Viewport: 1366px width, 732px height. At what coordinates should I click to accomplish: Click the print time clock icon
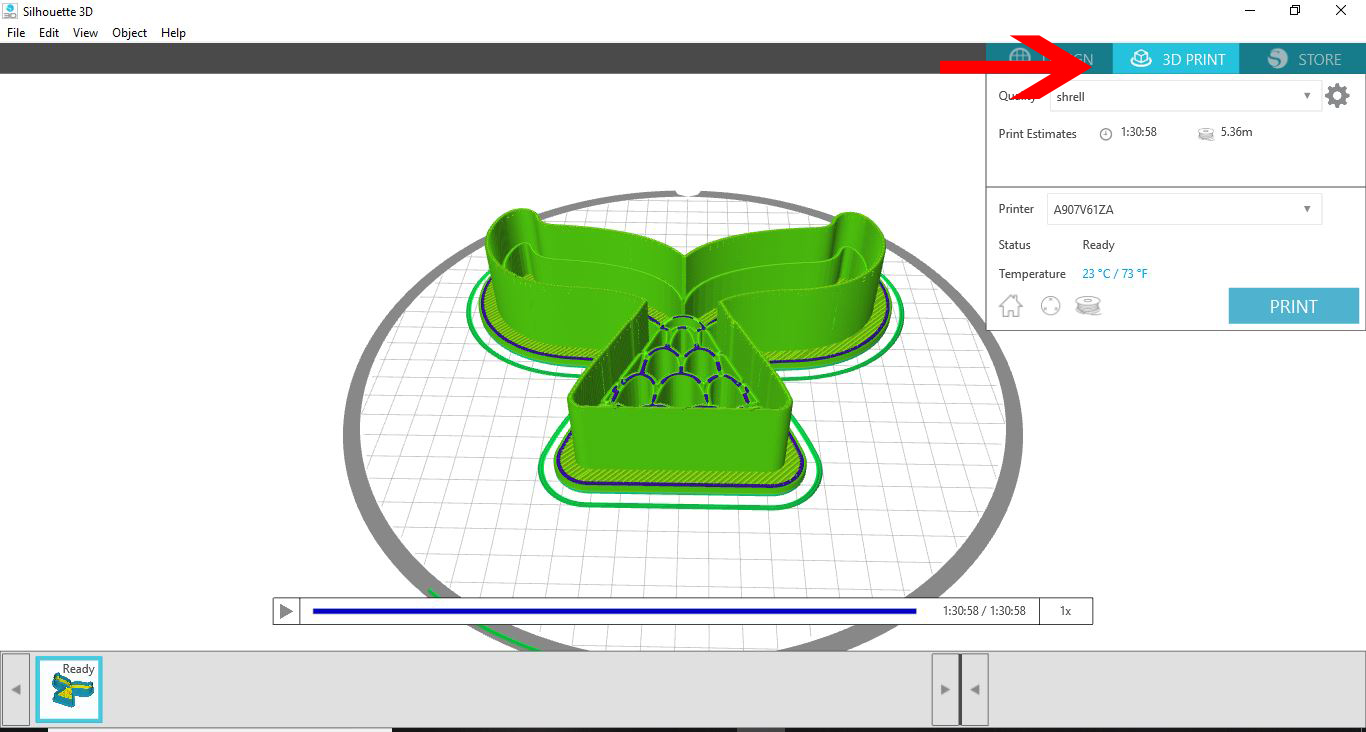[x=1106, y=134]
